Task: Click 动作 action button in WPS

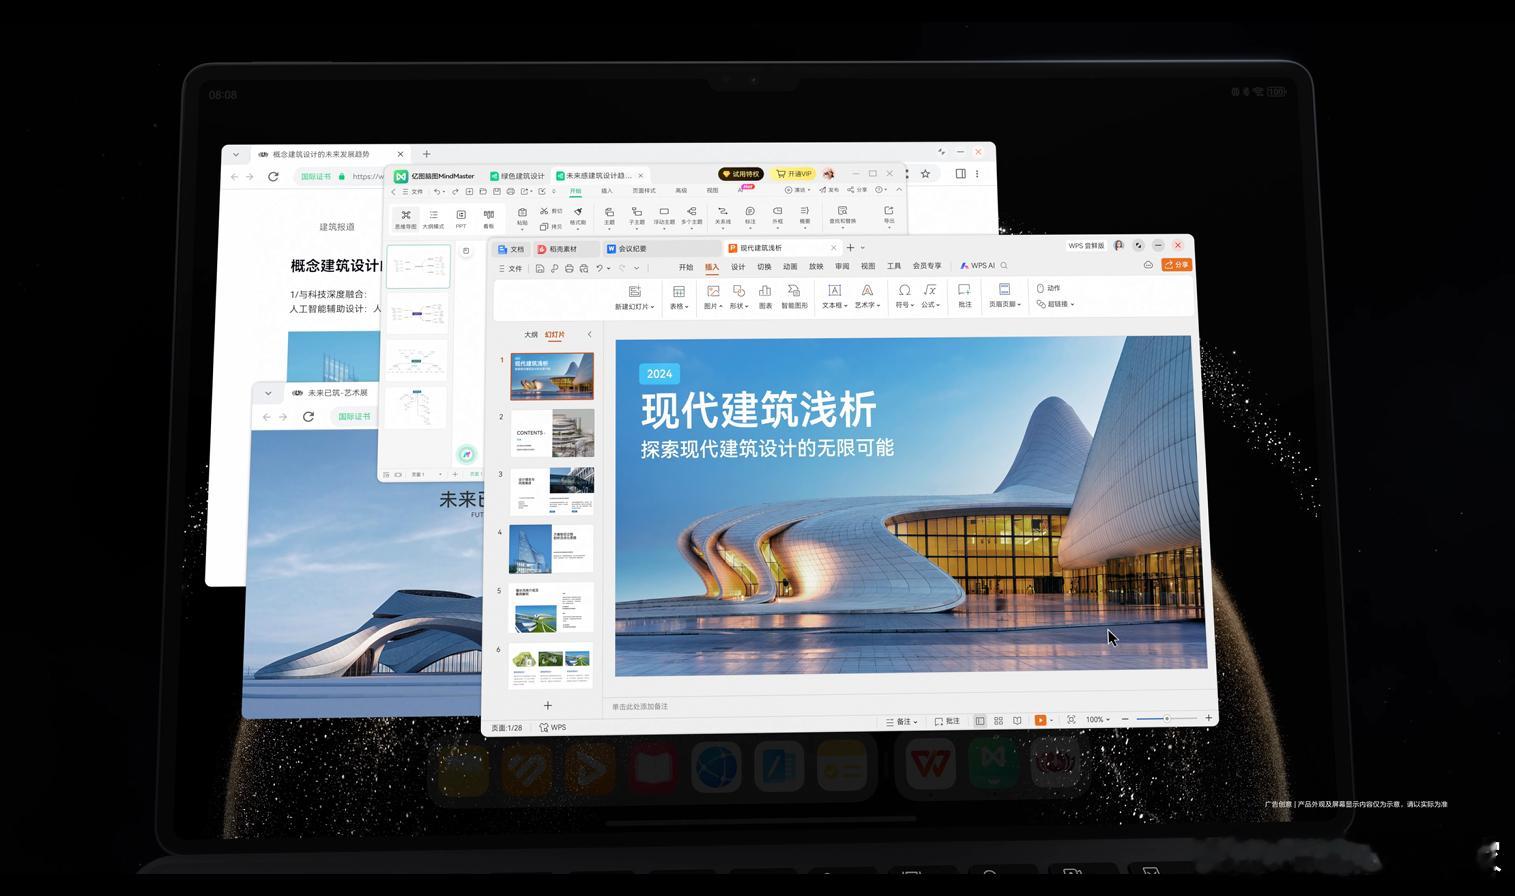Action: pyautogui.click(x=1048, y=288)
